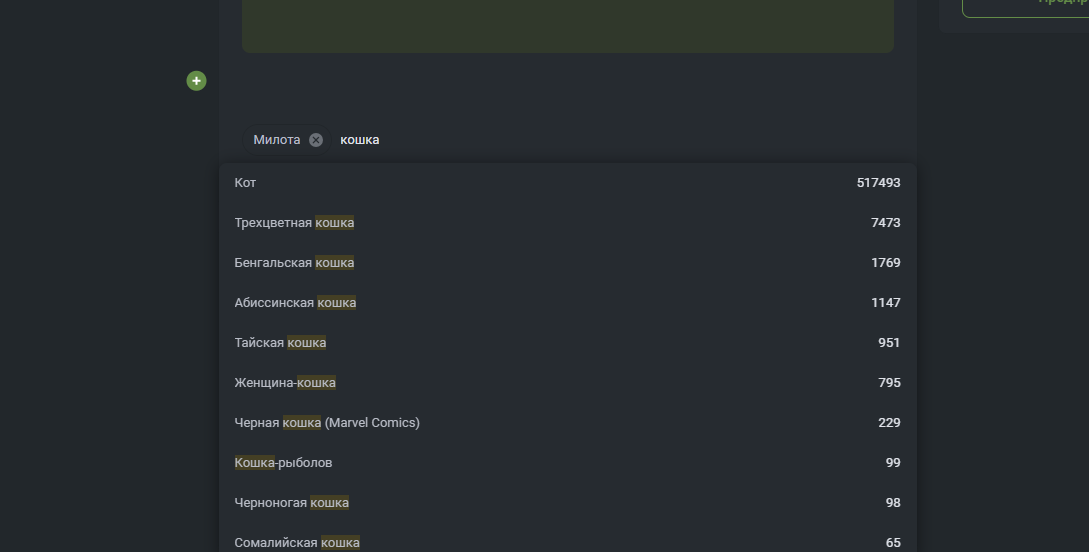This screenshot has height=552, width=1089.
Task: Pick the Бенгальская кошка suggestion
Action: pyautogui.click(x=294, y=263)
